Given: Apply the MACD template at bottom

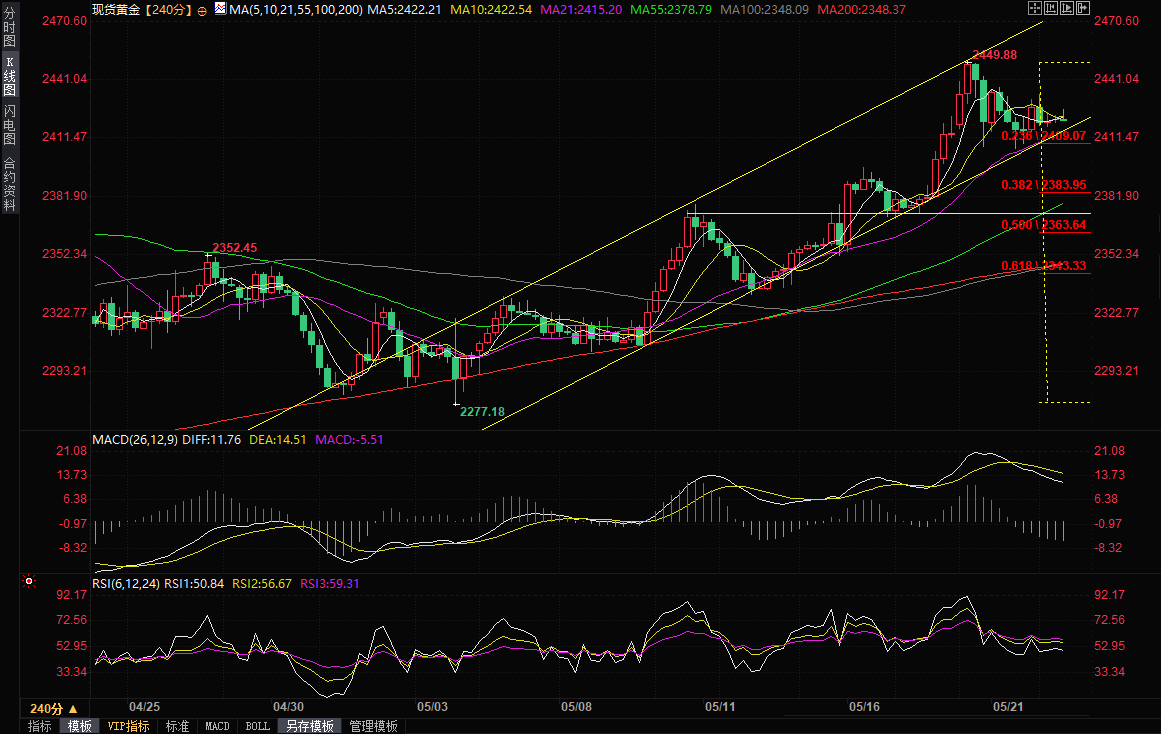Looking at the screenshot, I should [217, 726].
